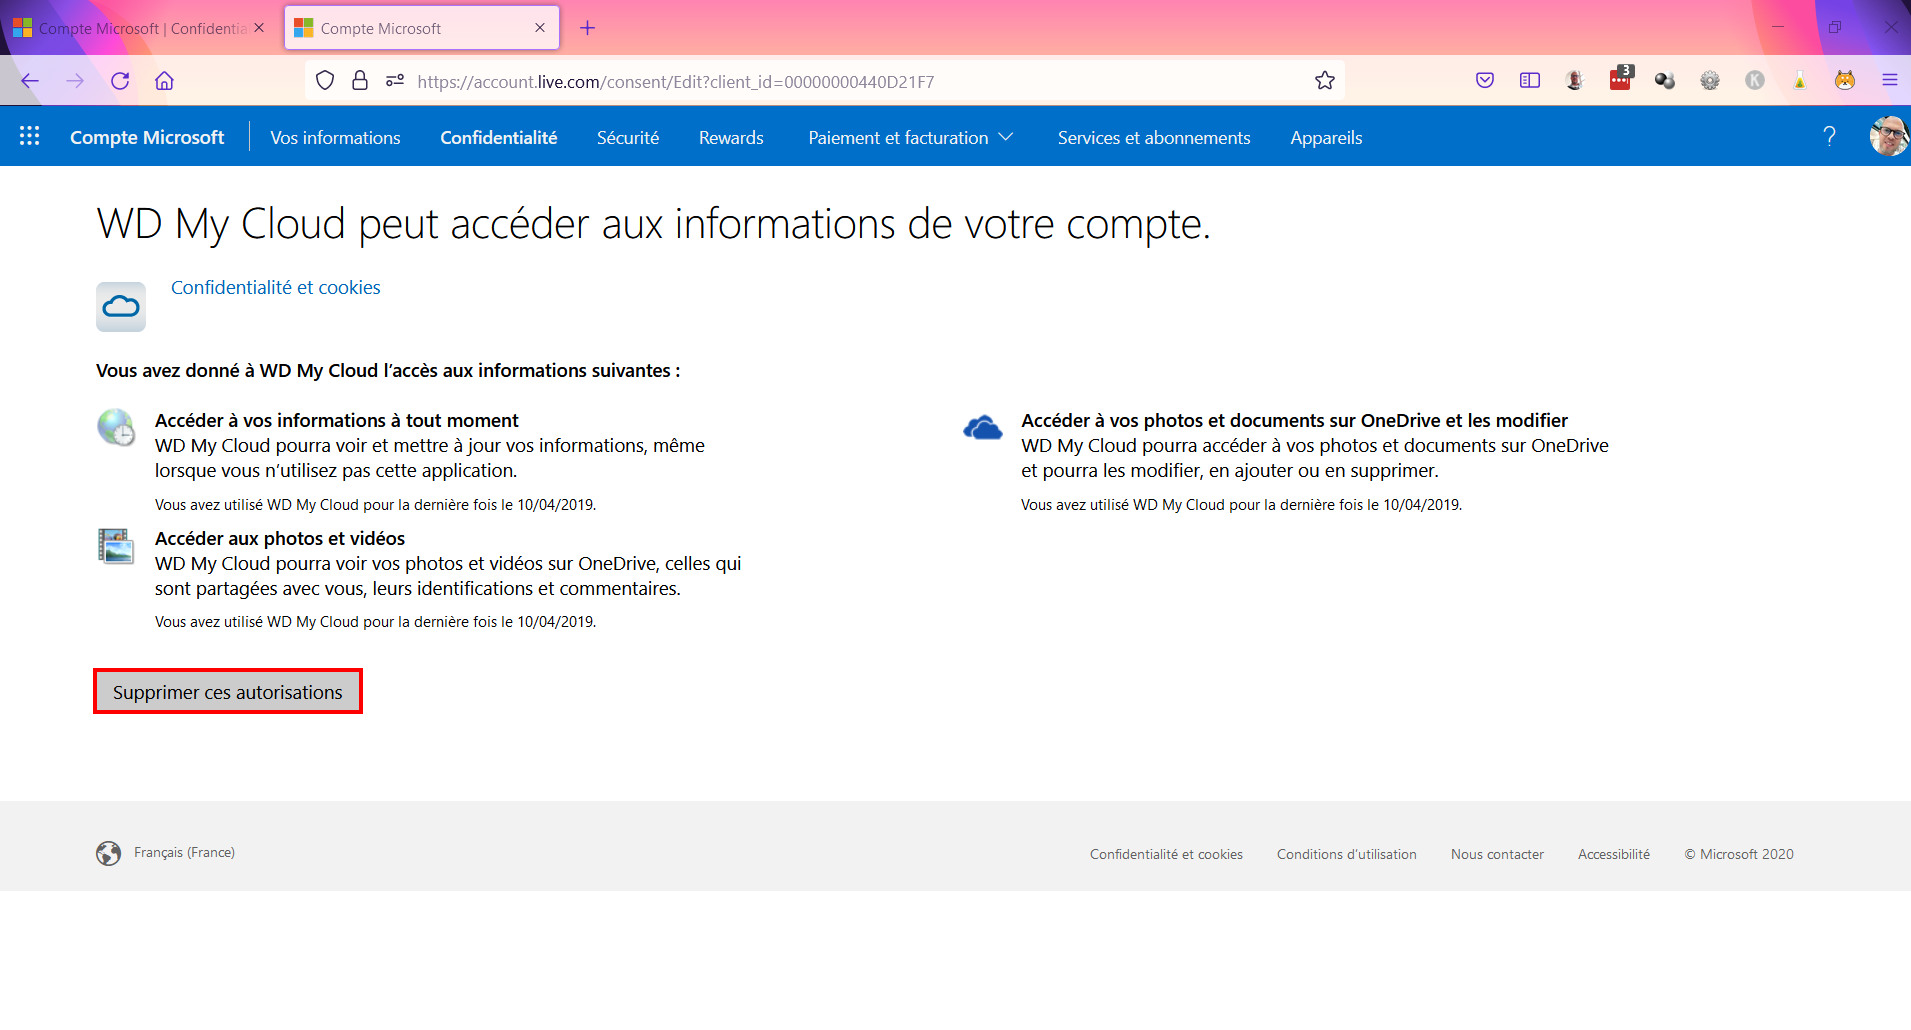Select the active 'Compte Microsoft' browser tab

tap(422, 28)
